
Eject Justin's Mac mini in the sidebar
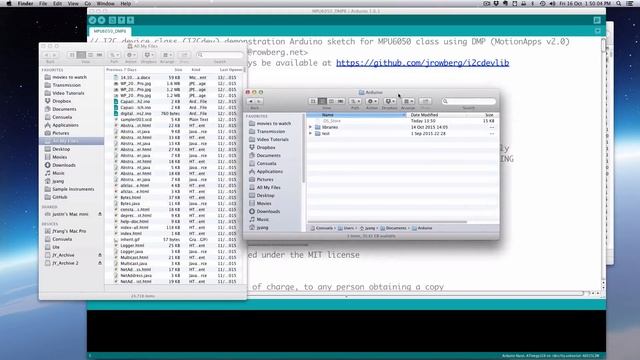coord(100,214)
